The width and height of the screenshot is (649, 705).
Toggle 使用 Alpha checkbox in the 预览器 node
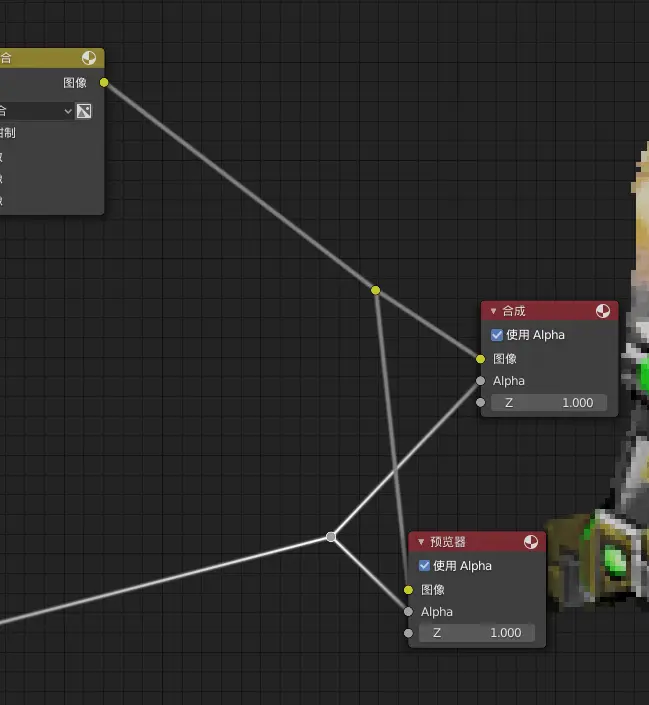click(424, 566)
